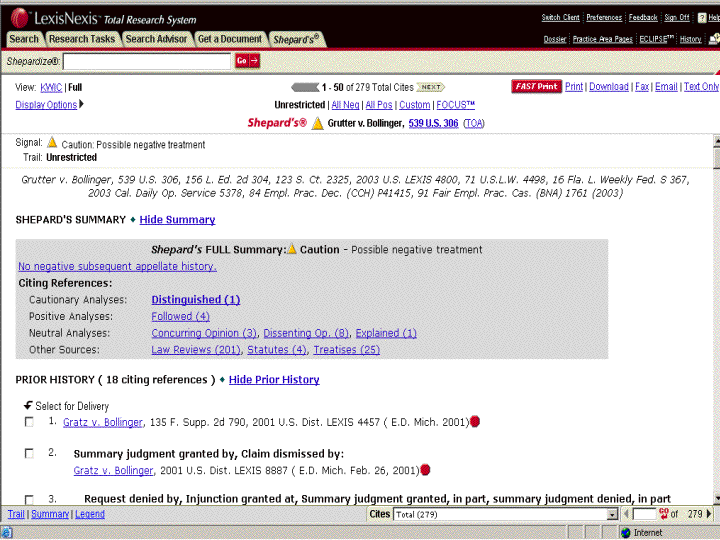Screen dimensions: 720x540
Task: Click the Print link
Action: [574, 87]
